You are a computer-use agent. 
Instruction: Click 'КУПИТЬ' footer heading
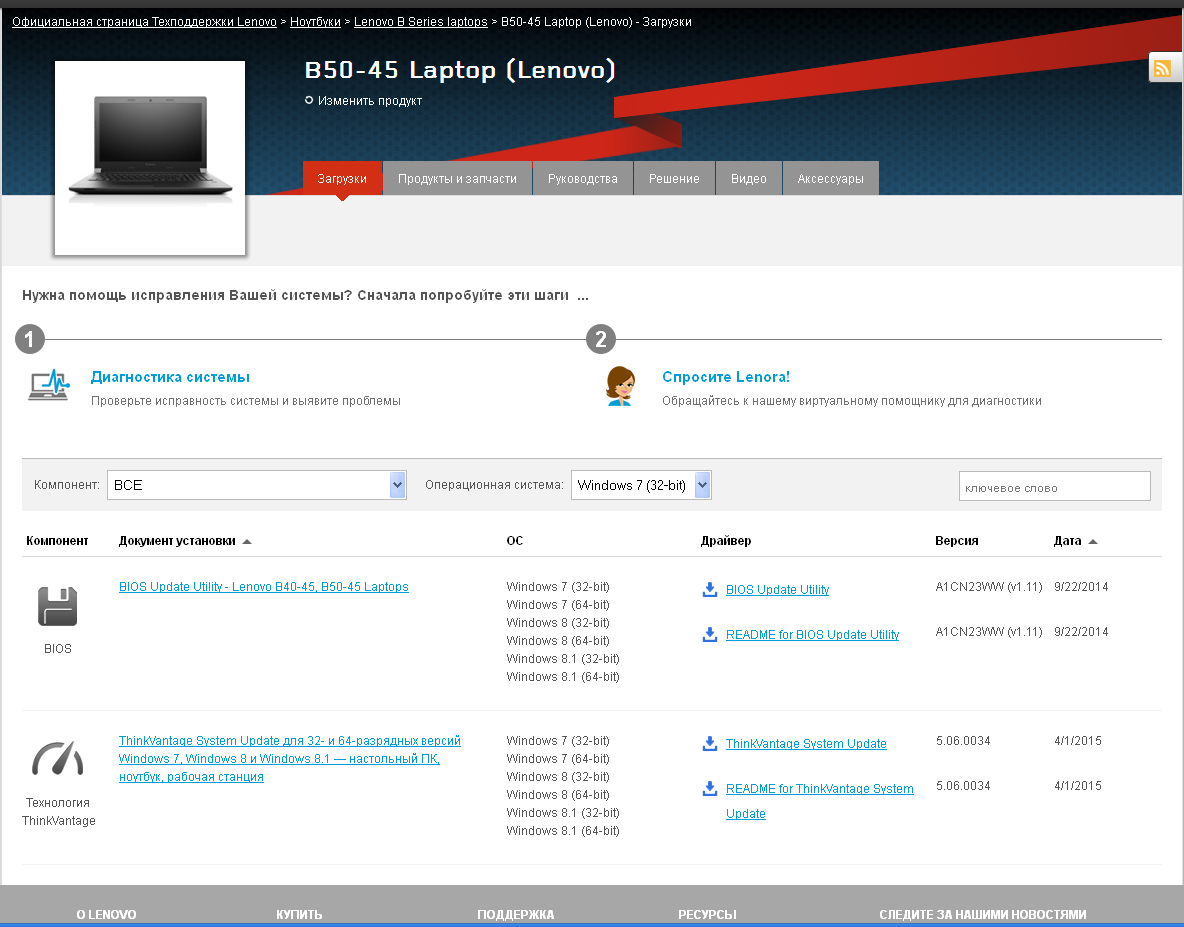(x=299, y=914)
